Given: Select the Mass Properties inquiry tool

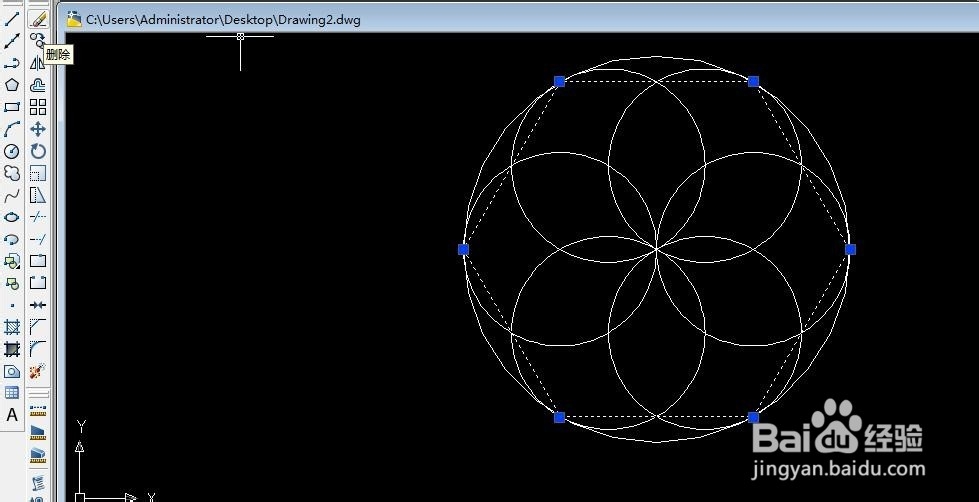Looking at the screenshot, I should (x=38, y=455).
